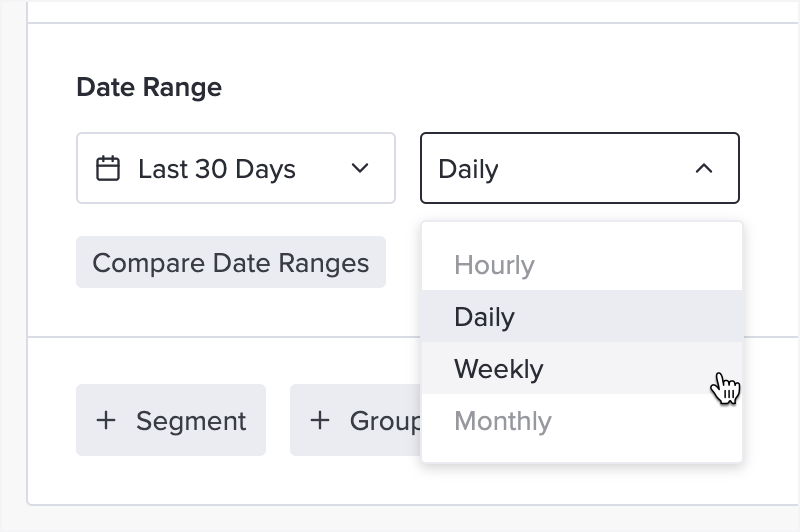Click the Date Range section heading
Viewport: 800px width, 532px height.
149,87
